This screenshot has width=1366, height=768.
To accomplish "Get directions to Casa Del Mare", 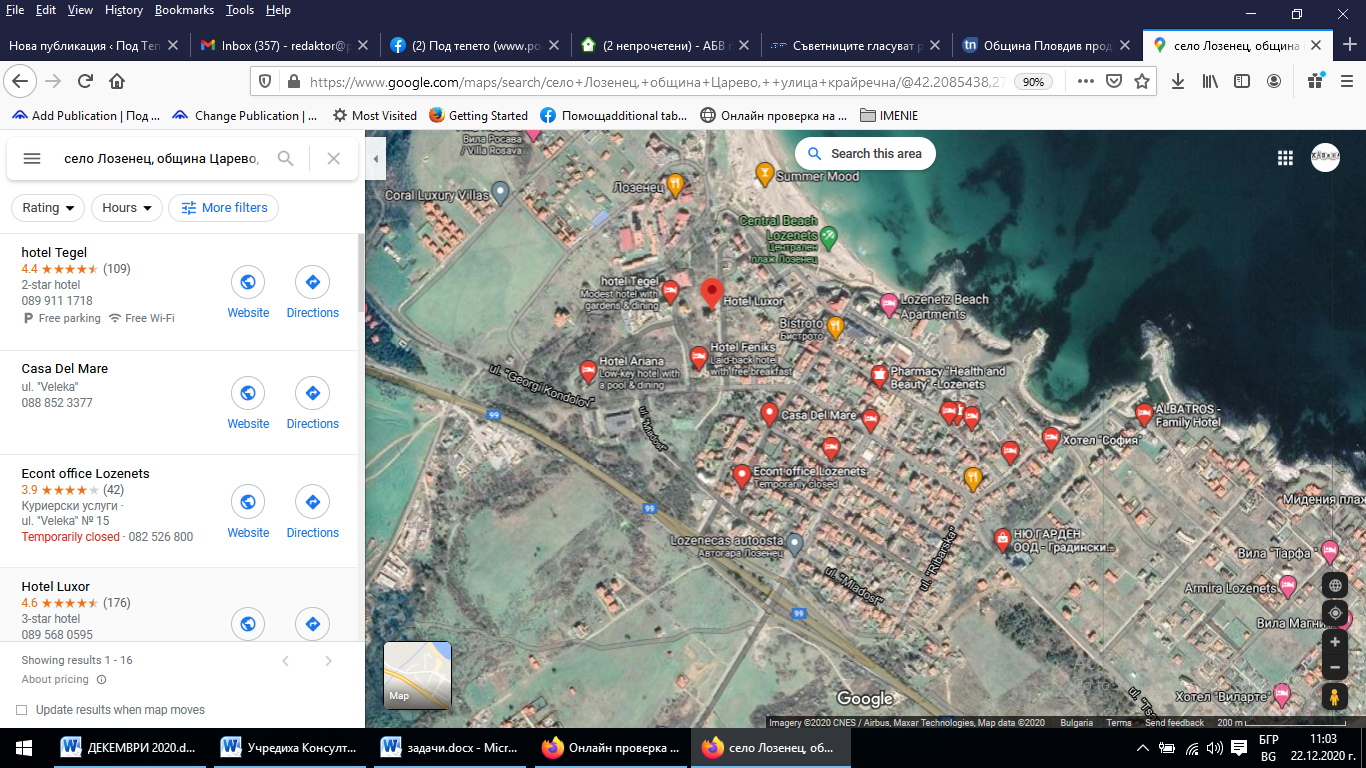I will [312, 393].
